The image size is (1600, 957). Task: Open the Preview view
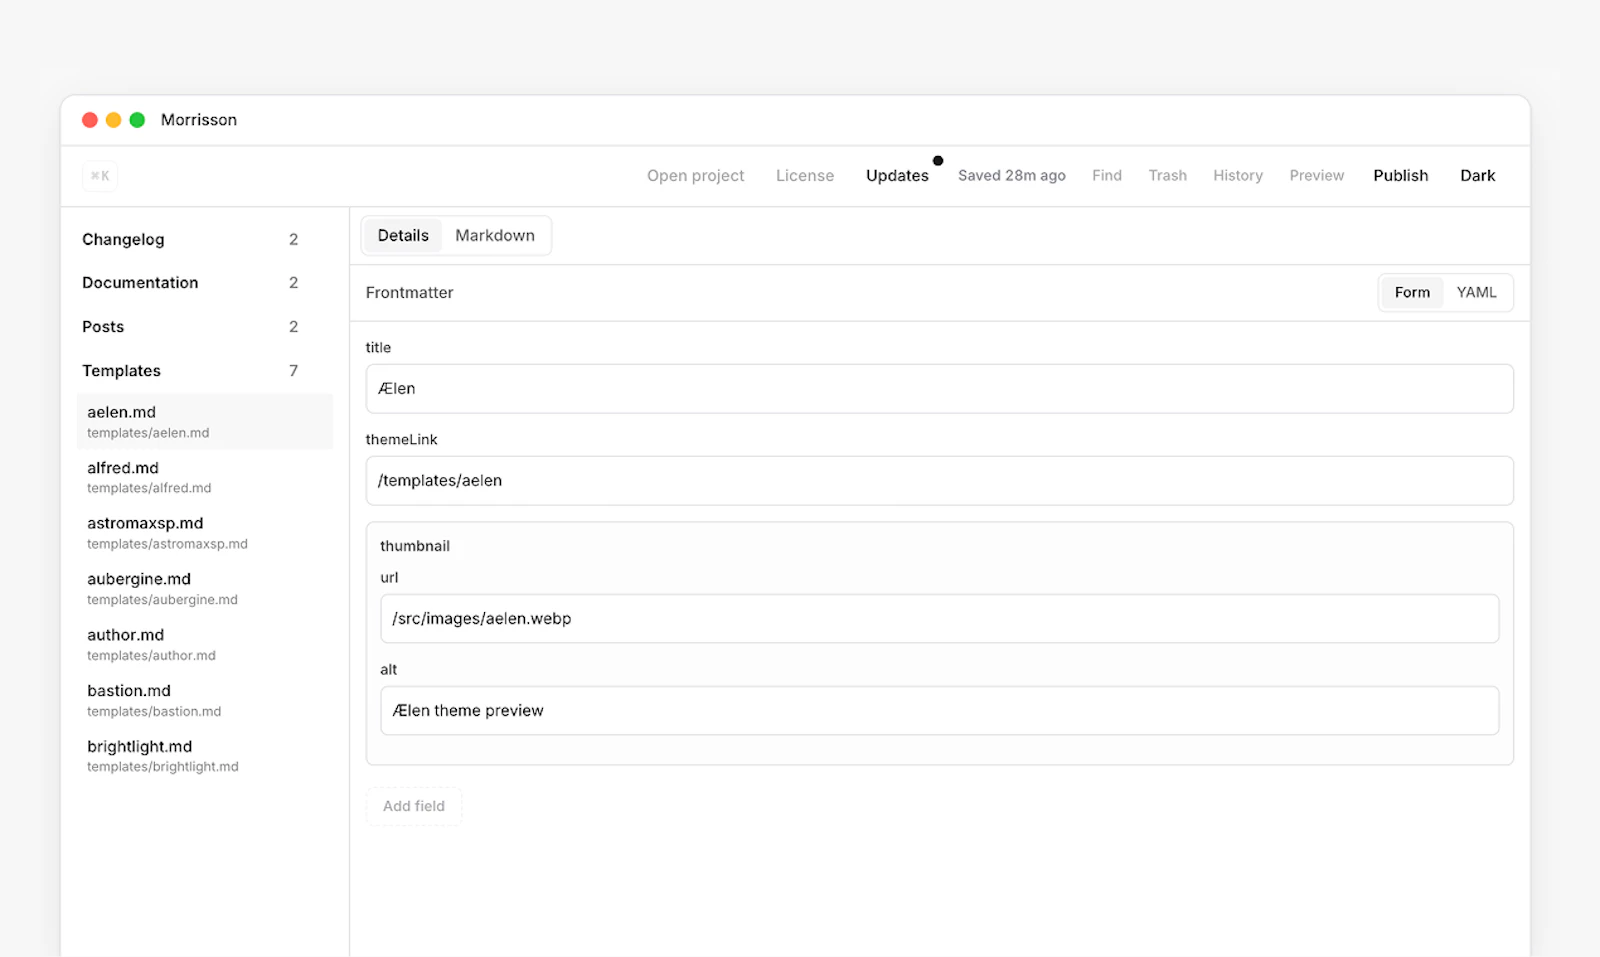(1317, 176)
